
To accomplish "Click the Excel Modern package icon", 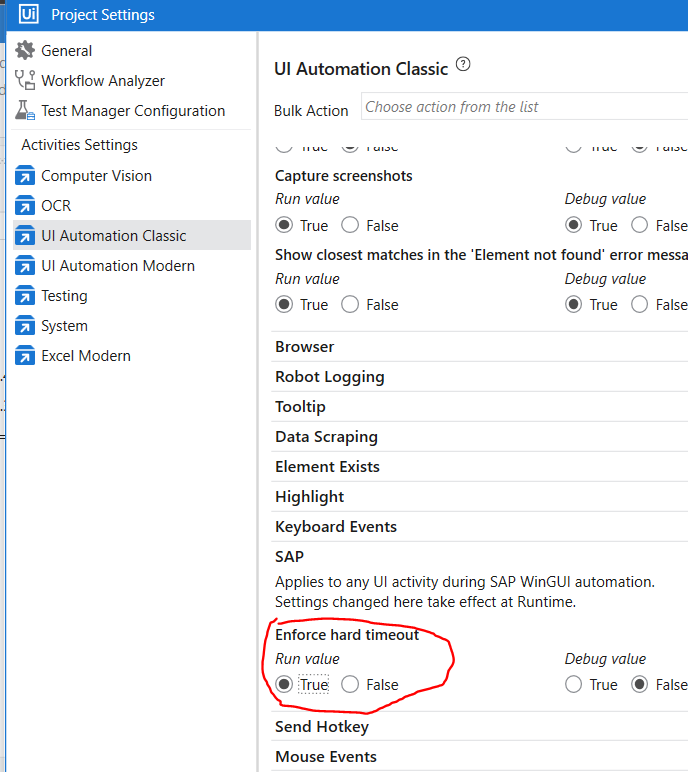I will tap(25, 355).
